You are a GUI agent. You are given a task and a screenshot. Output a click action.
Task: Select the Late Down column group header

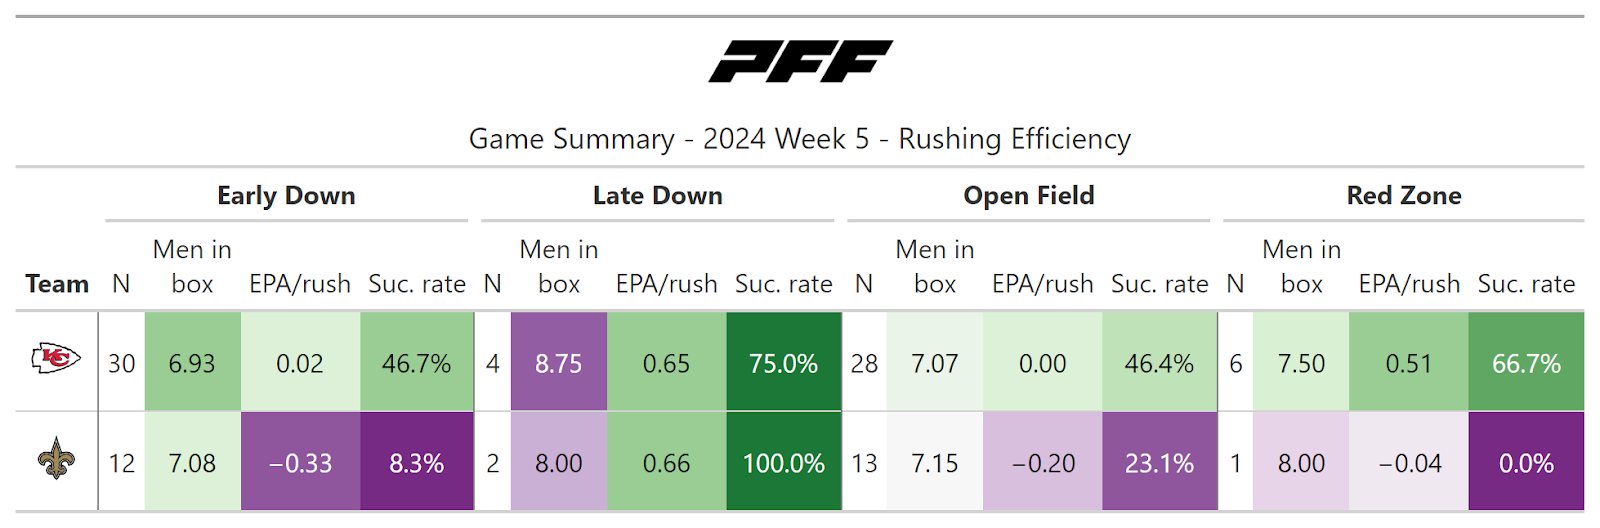(x=657, y=196)
